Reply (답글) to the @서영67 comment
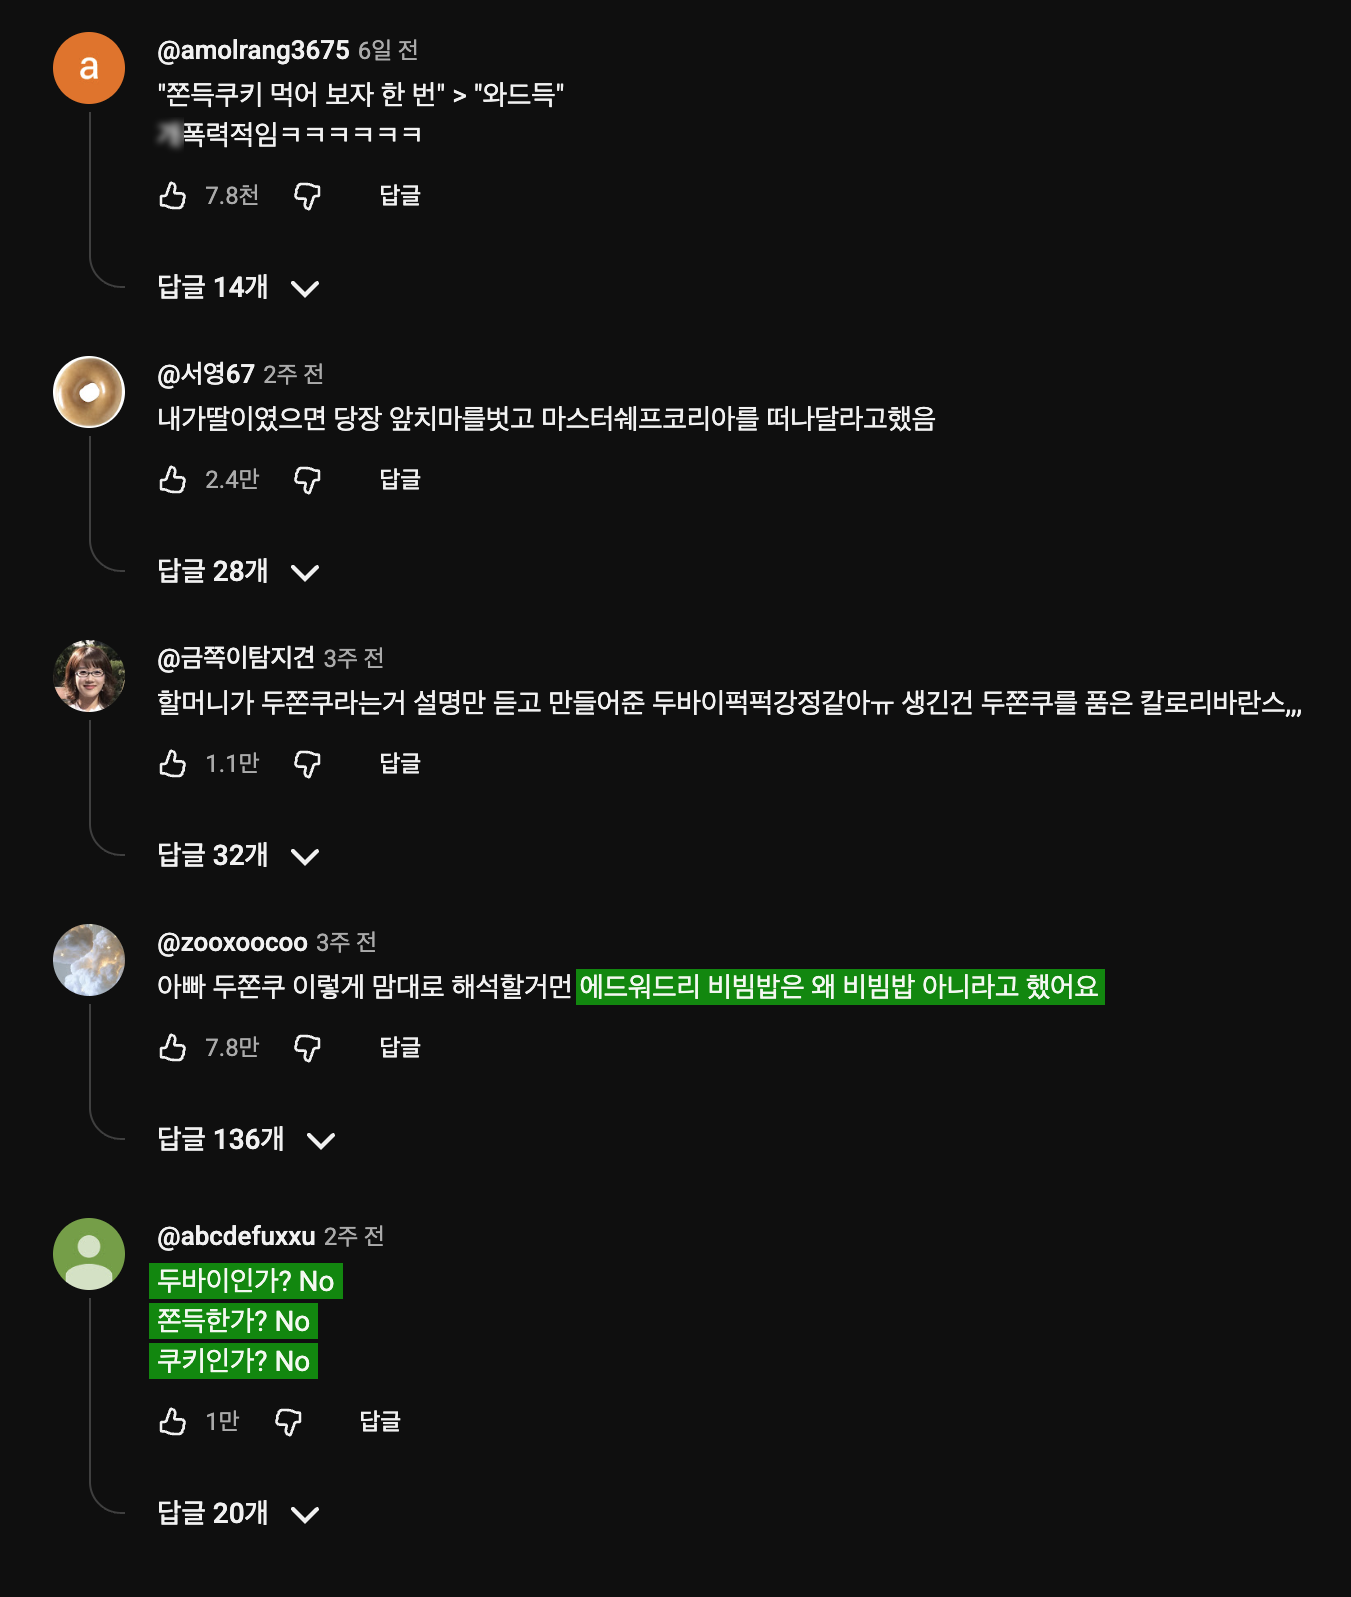Screen dimensions: 1351x1597 coord(400,480)
